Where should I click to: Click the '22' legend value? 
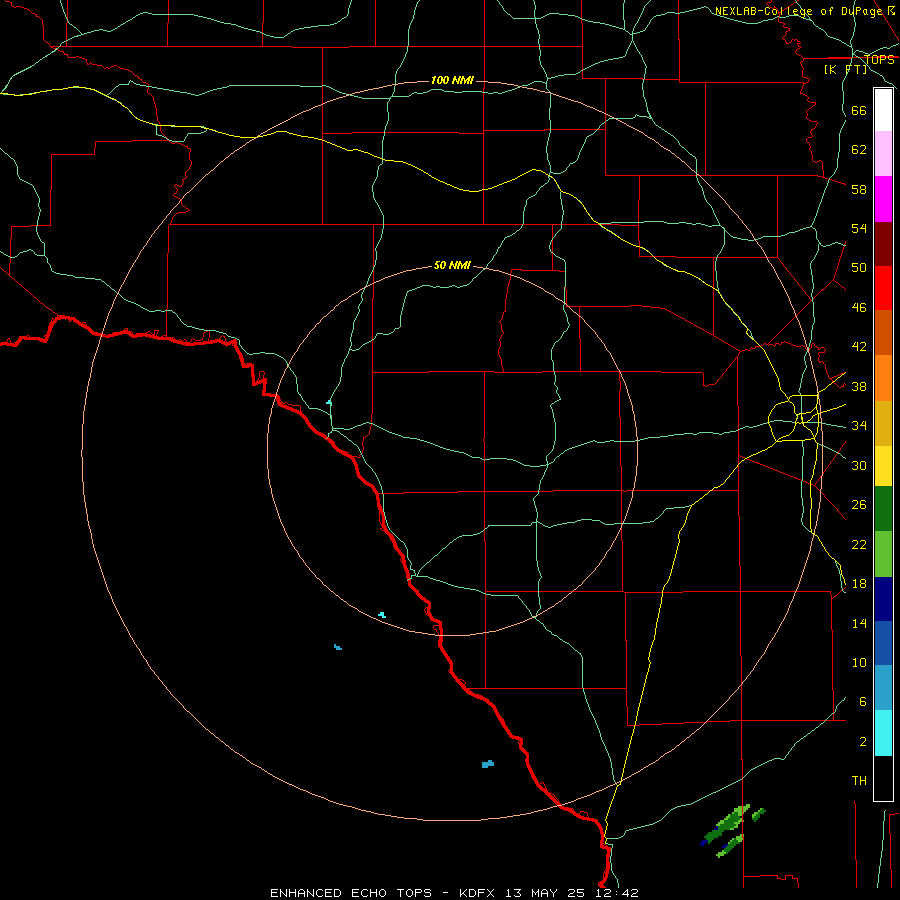pyautogui.click(x=859, y=544)
